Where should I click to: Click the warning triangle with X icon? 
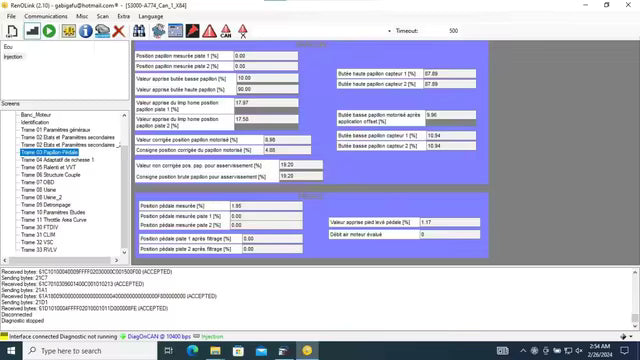click(x=243, y=31)
